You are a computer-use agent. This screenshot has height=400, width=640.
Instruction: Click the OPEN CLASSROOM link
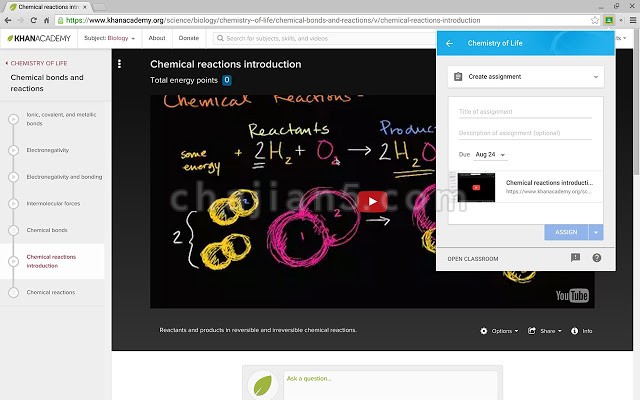[473, 259]
